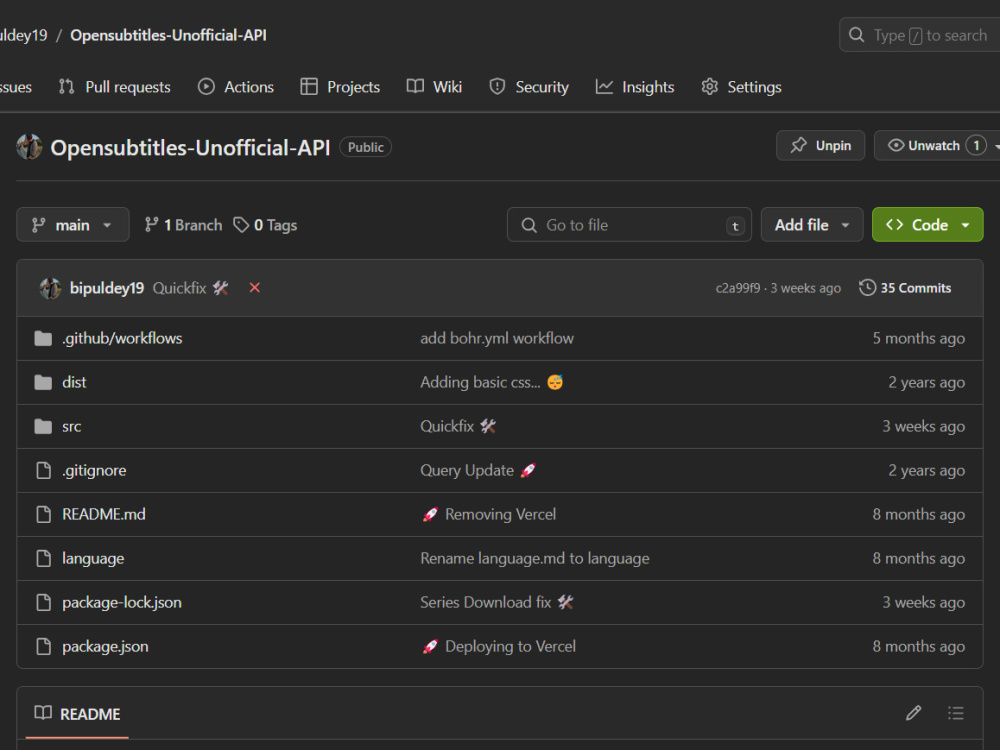Click the red X build status icon
This screenshot has height=750, width=1000.
tap(254, 288)
